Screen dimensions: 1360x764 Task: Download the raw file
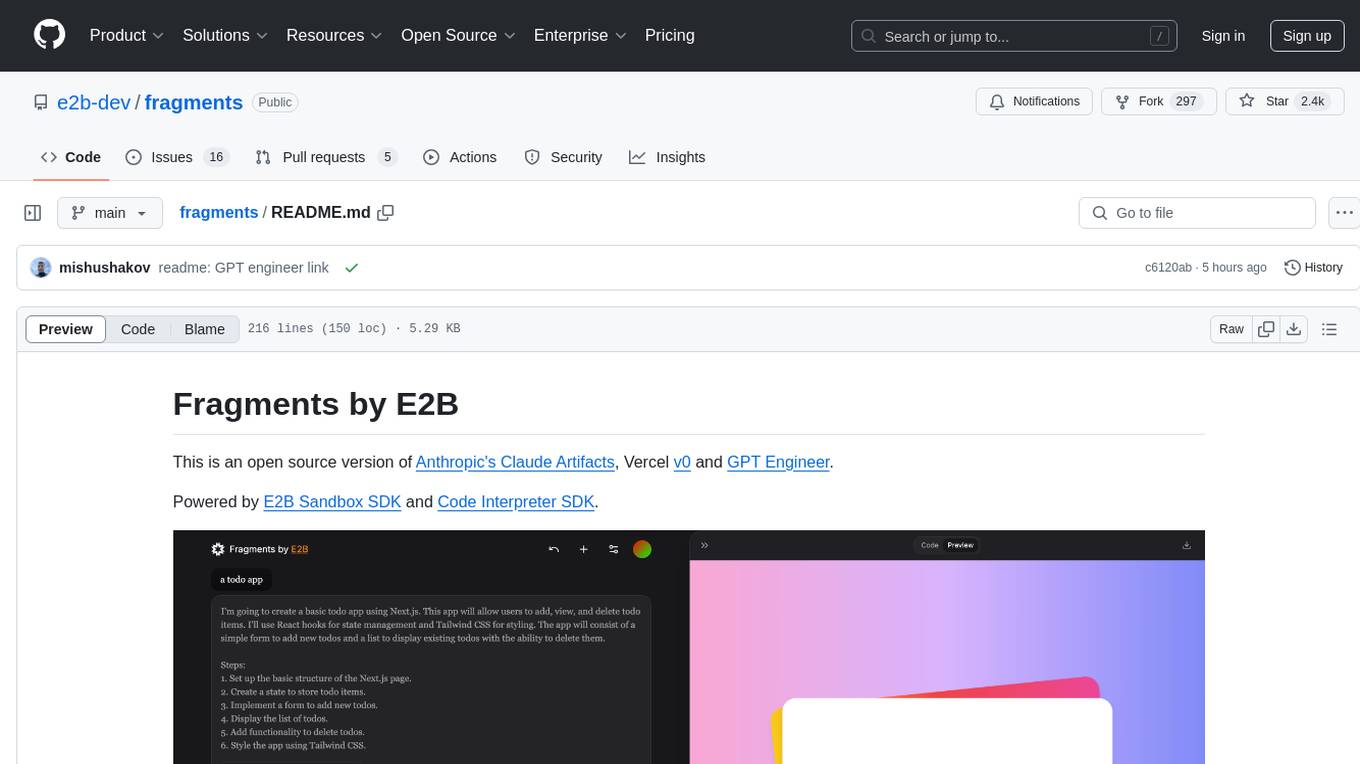1294,329
